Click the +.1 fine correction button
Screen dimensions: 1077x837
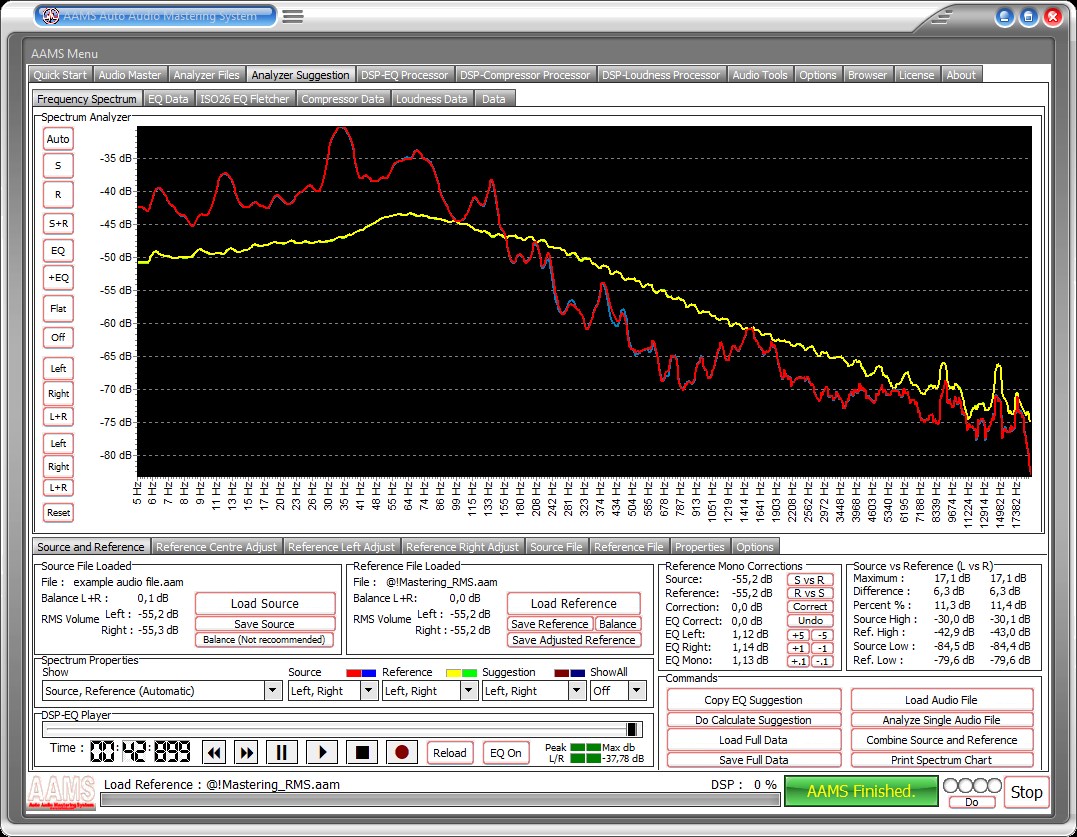coord(798,661)
